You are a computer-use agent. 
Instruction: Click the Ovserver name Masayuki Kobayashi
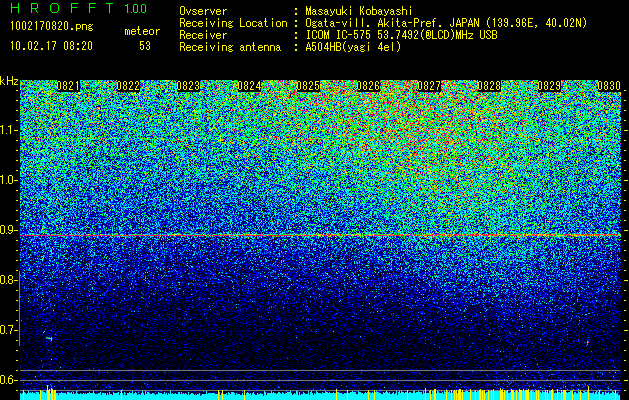click(359, 11)
